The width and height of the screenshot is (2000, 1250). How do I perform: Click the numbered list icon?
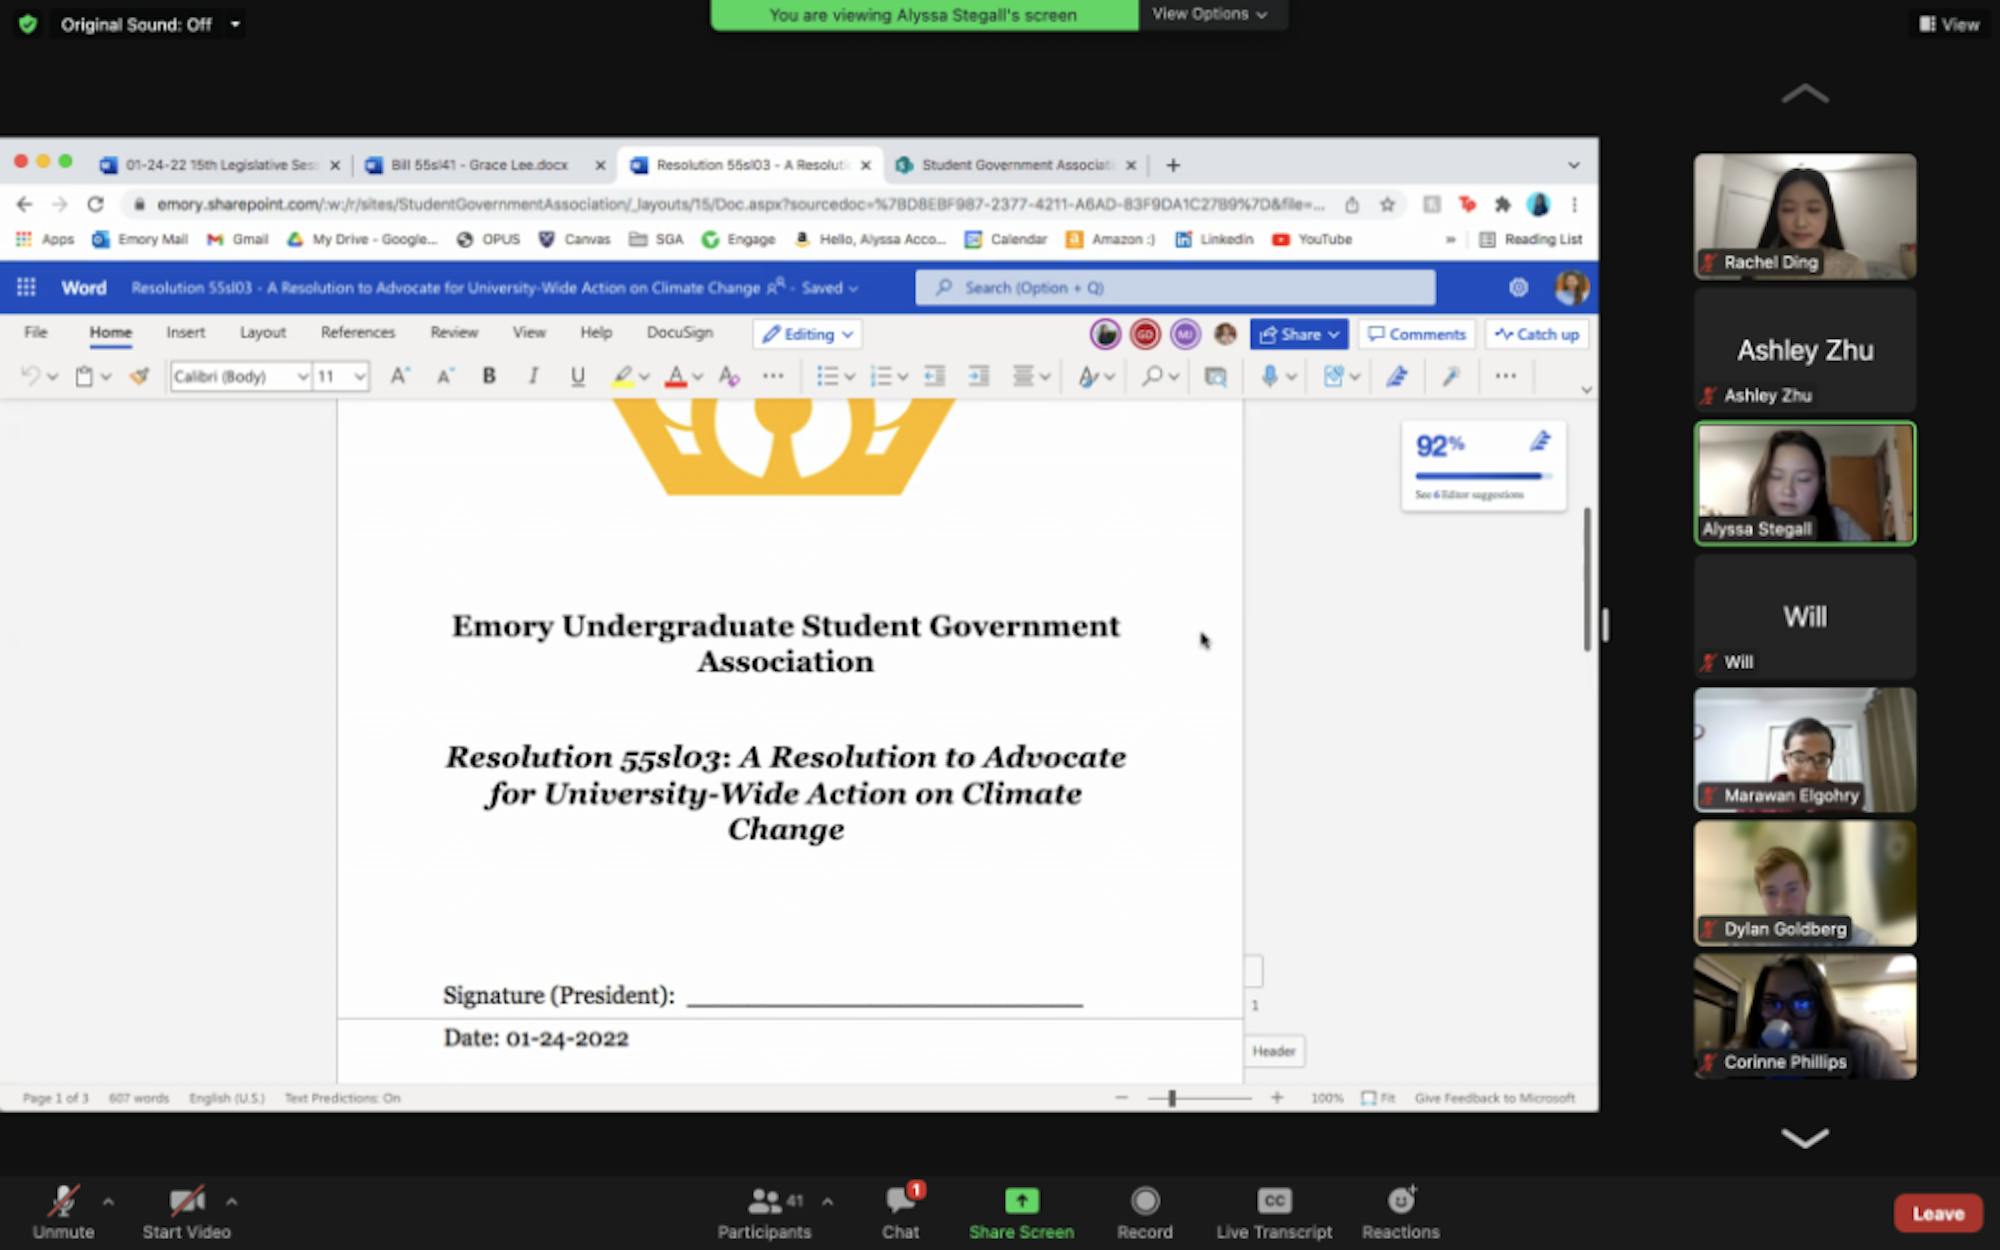point(880,376)
